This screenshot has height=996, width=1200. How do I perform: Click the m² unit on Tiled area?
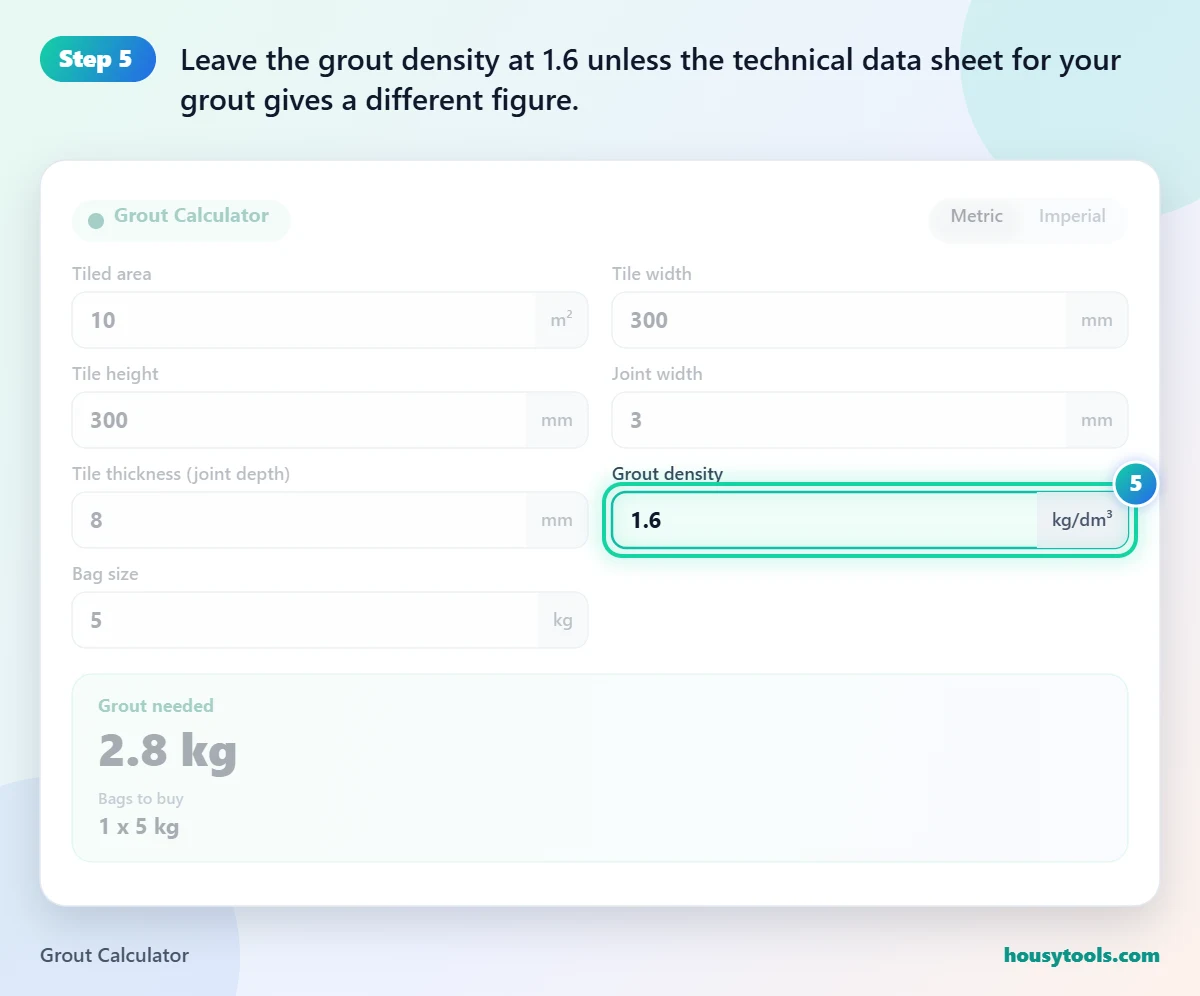[562, 320]
